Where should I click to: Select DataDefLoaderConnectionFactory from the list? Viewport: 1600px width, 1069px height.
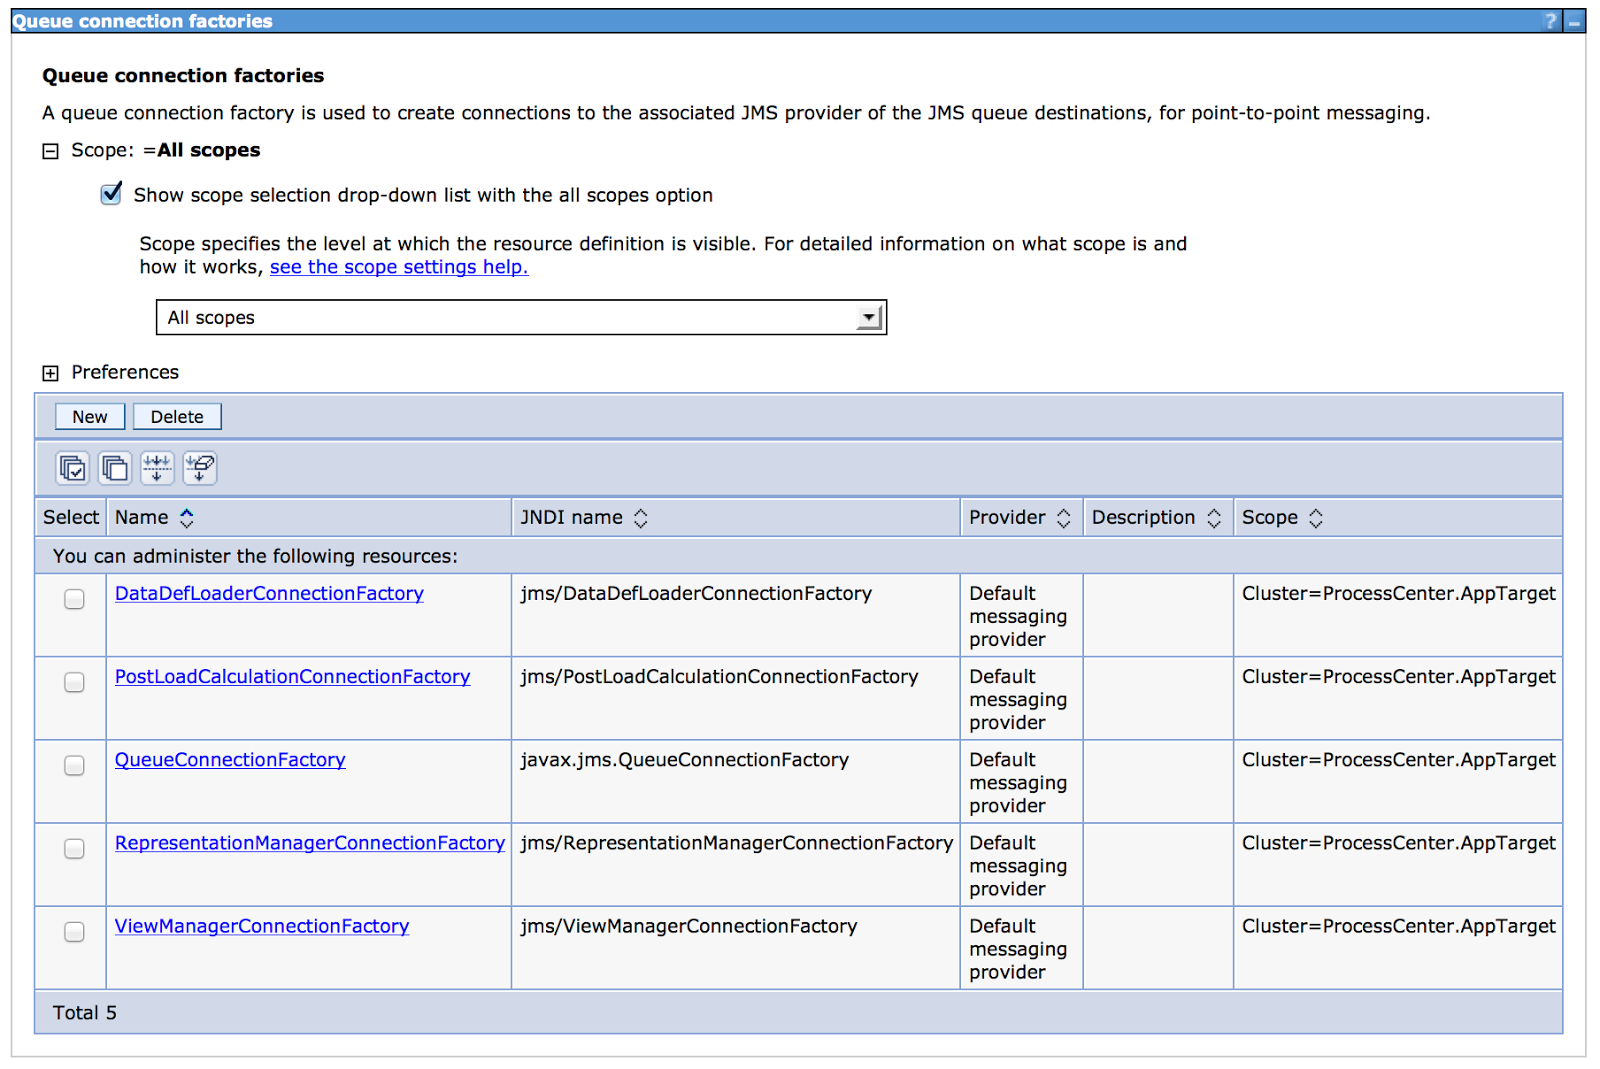(x=268, y=593)
